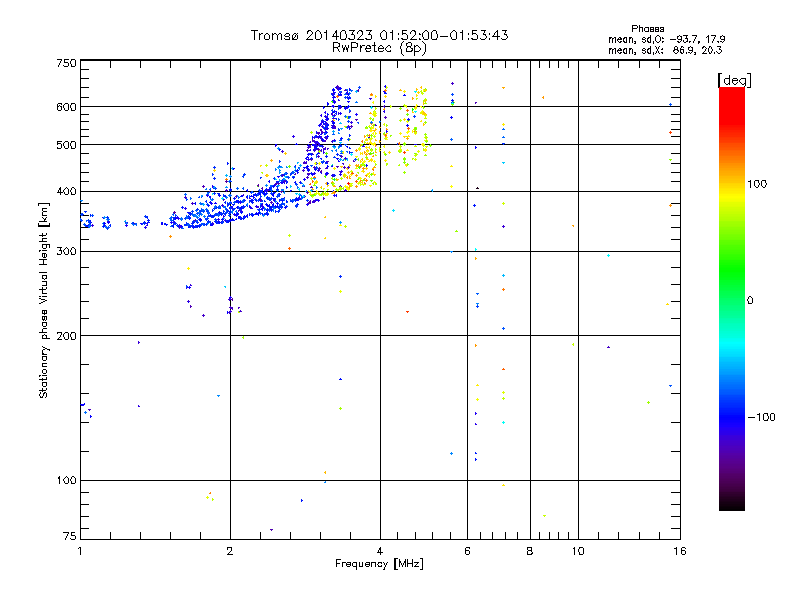Click the x-axis tick label '2'
Image resolution: width=800 pixels, height=600 pixels.
[x=230, y=551]
